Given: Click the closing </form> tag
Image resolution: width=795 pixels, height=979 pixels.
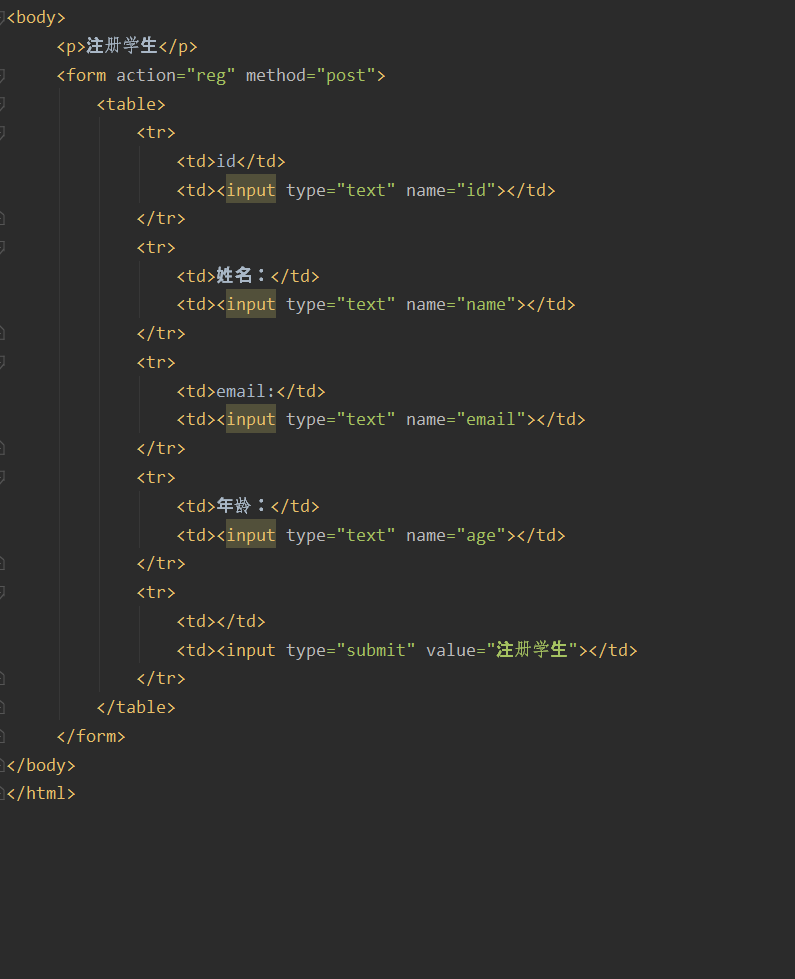Looking at the screenshot, I should tap(91, 736).
